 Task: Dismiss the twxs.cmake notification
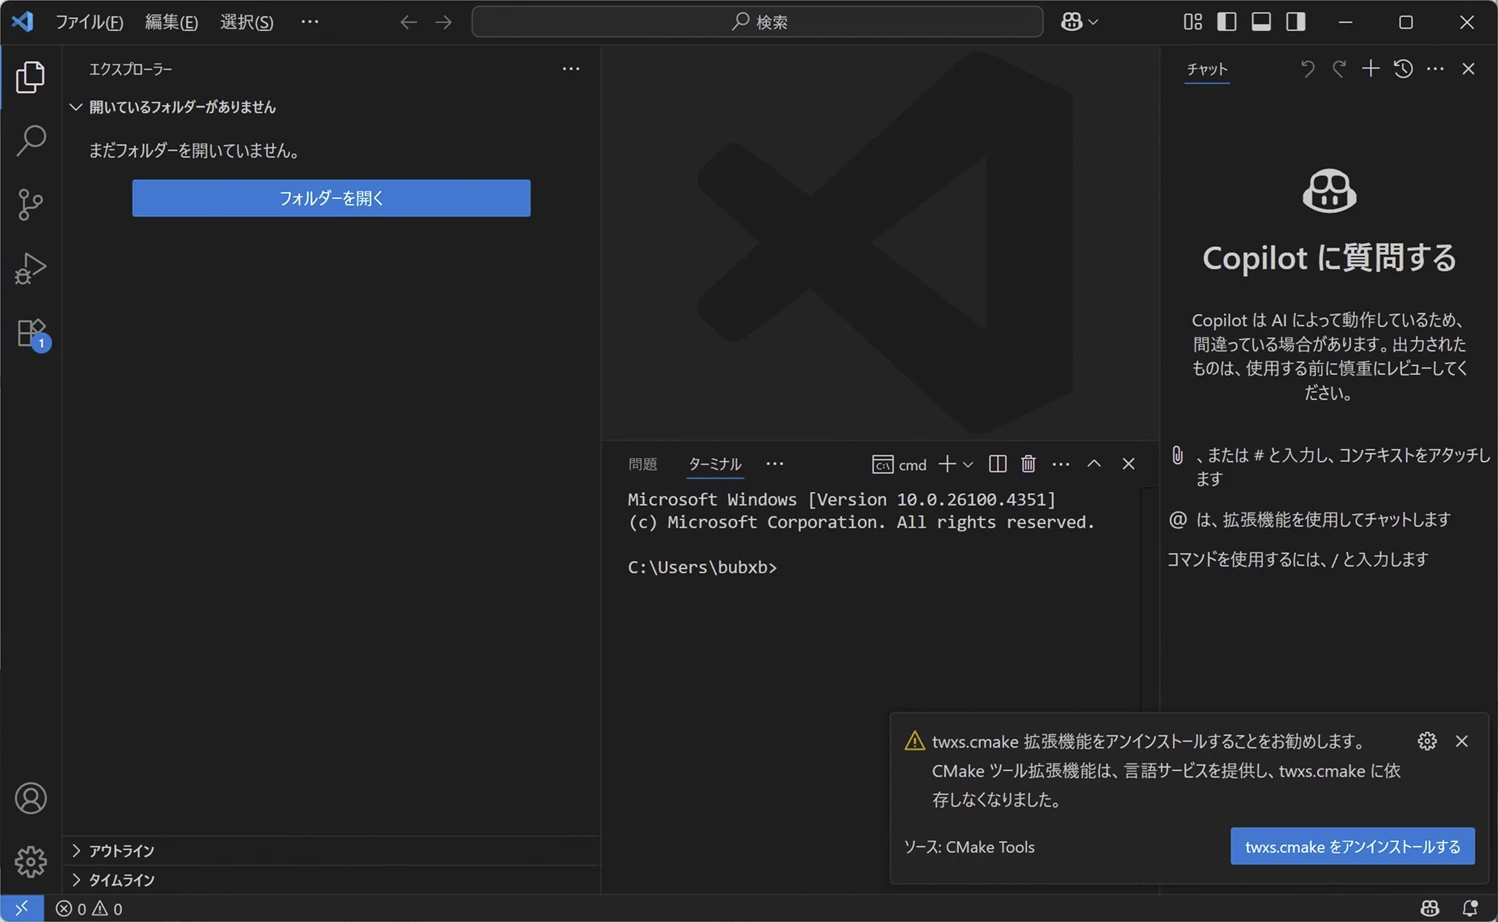(1462, 741)
